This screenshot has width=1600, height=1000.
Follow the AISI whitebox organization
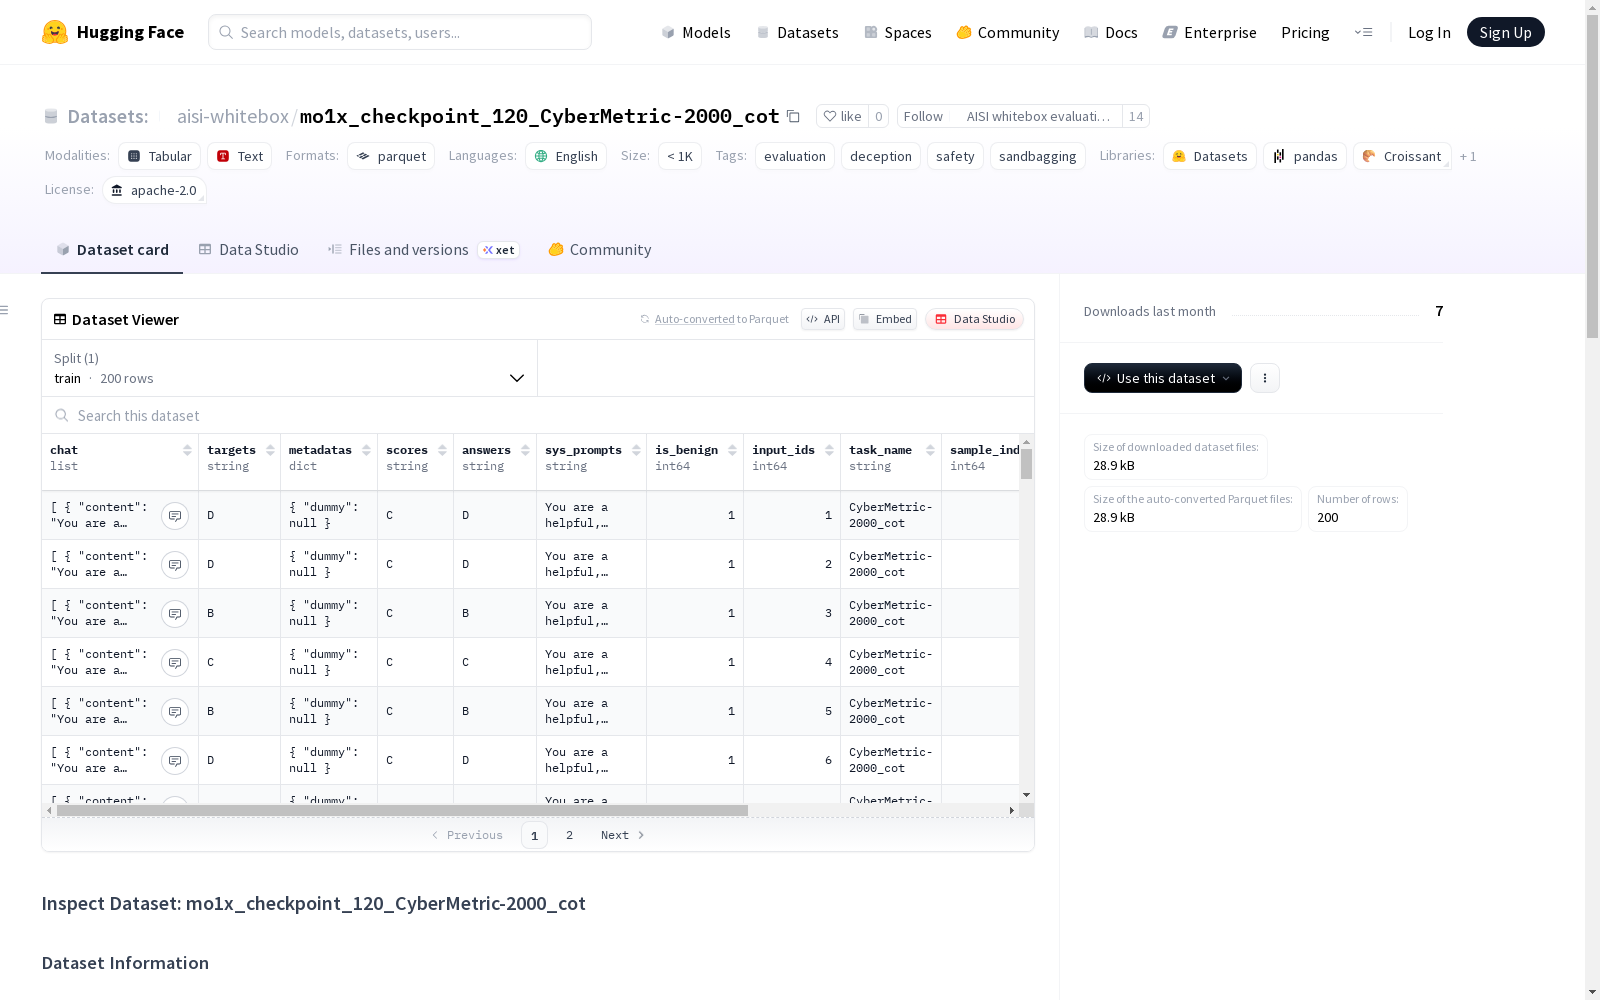pyautogui.click(x=1010, y=116)
